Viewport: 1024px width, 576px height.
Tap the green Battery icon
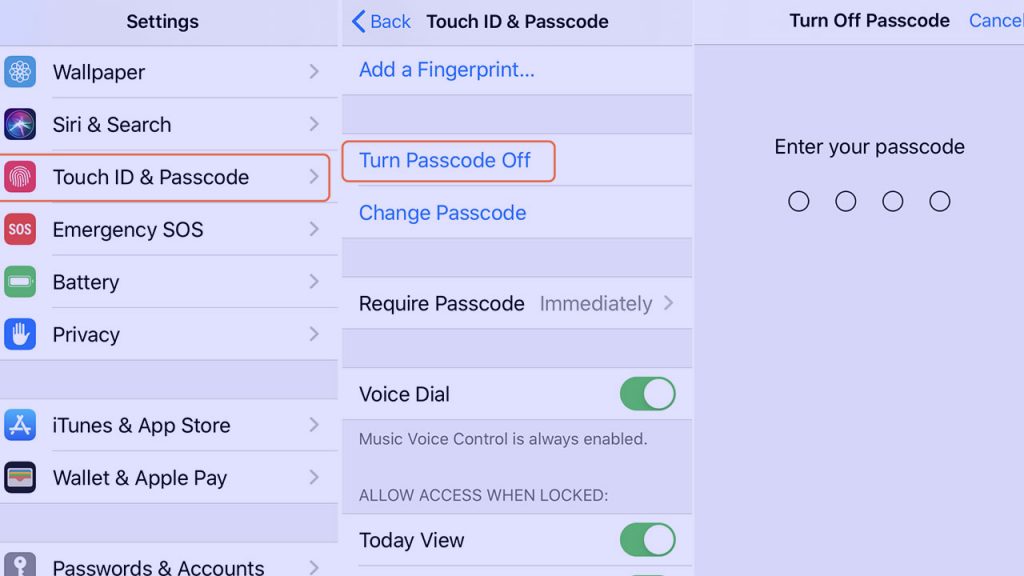pyautogui.click(x=20, y=282)
